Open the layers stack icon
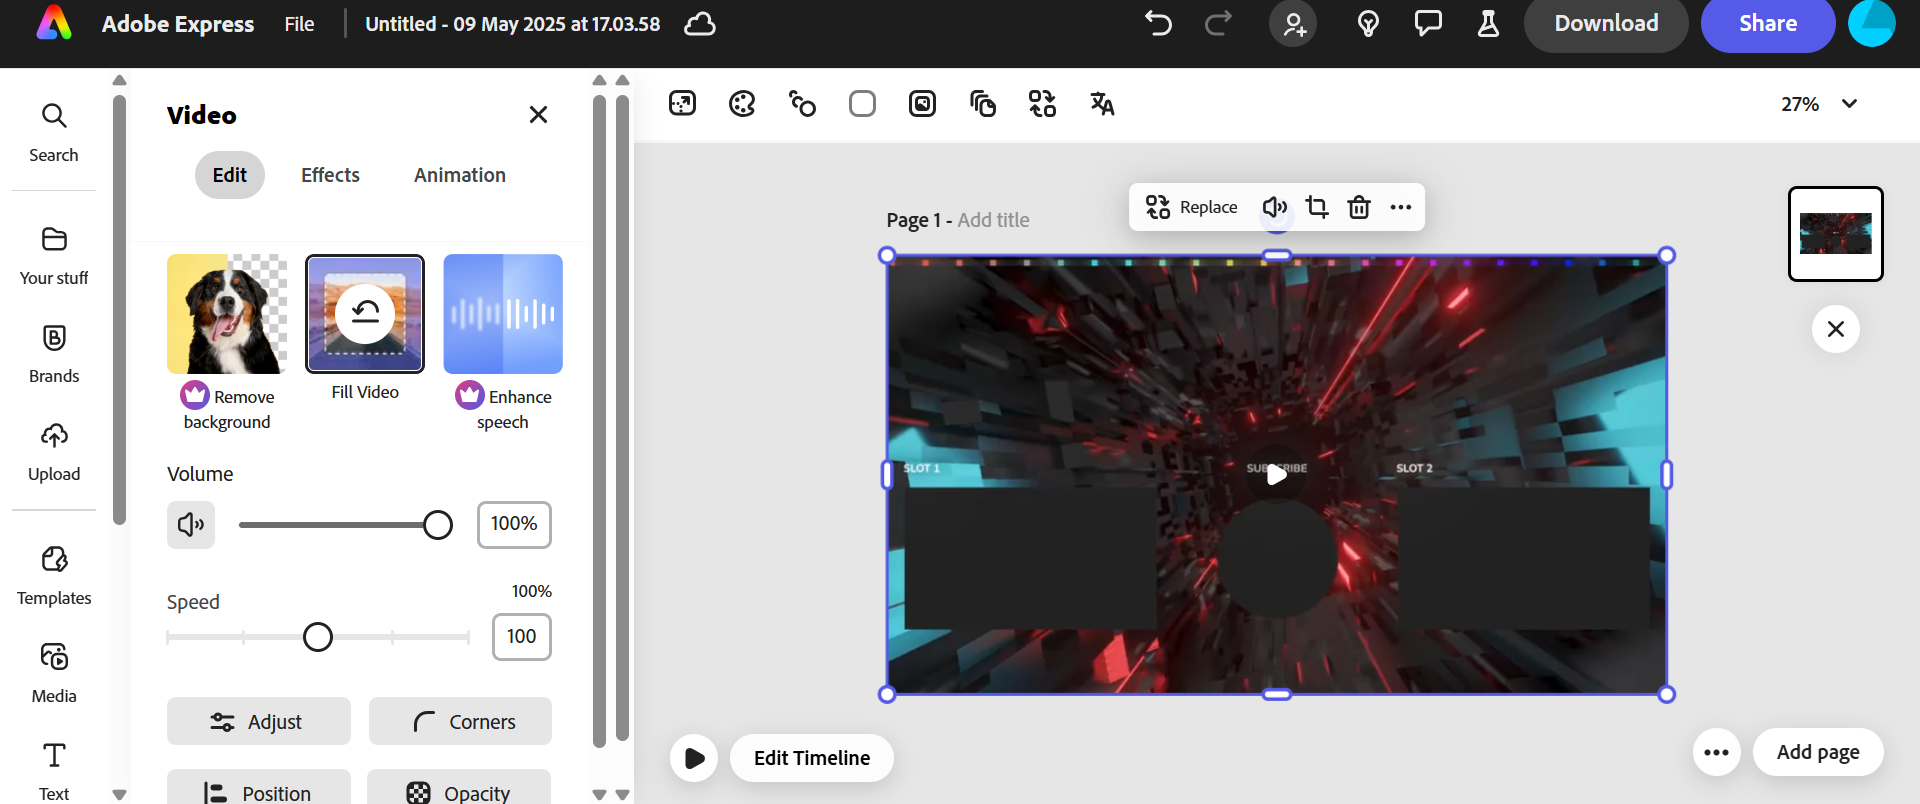Viewport: 1920px width, 804px height. click(x=982, y=103)
